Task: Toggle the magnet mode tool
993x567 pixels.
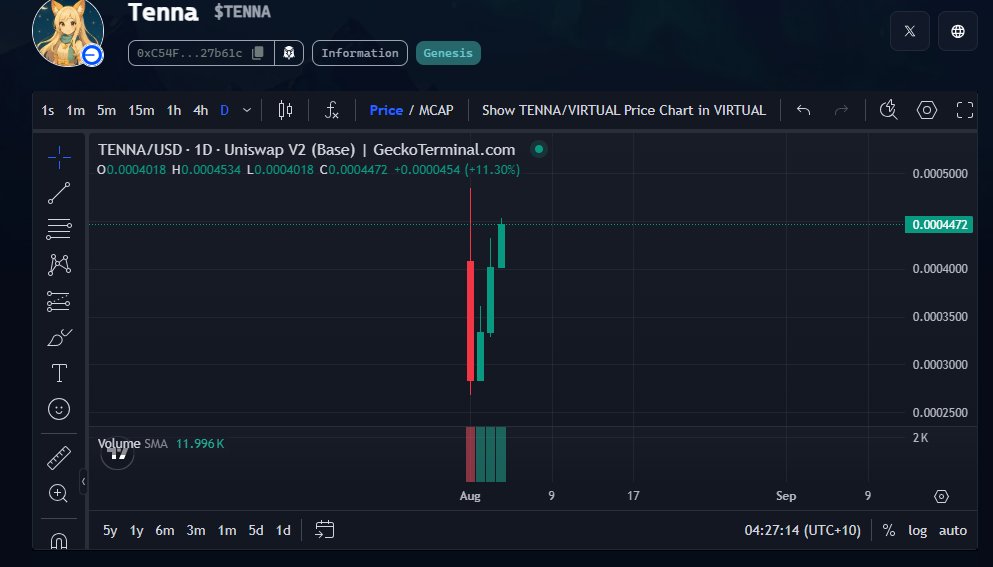Action: [x=59, y=540]
